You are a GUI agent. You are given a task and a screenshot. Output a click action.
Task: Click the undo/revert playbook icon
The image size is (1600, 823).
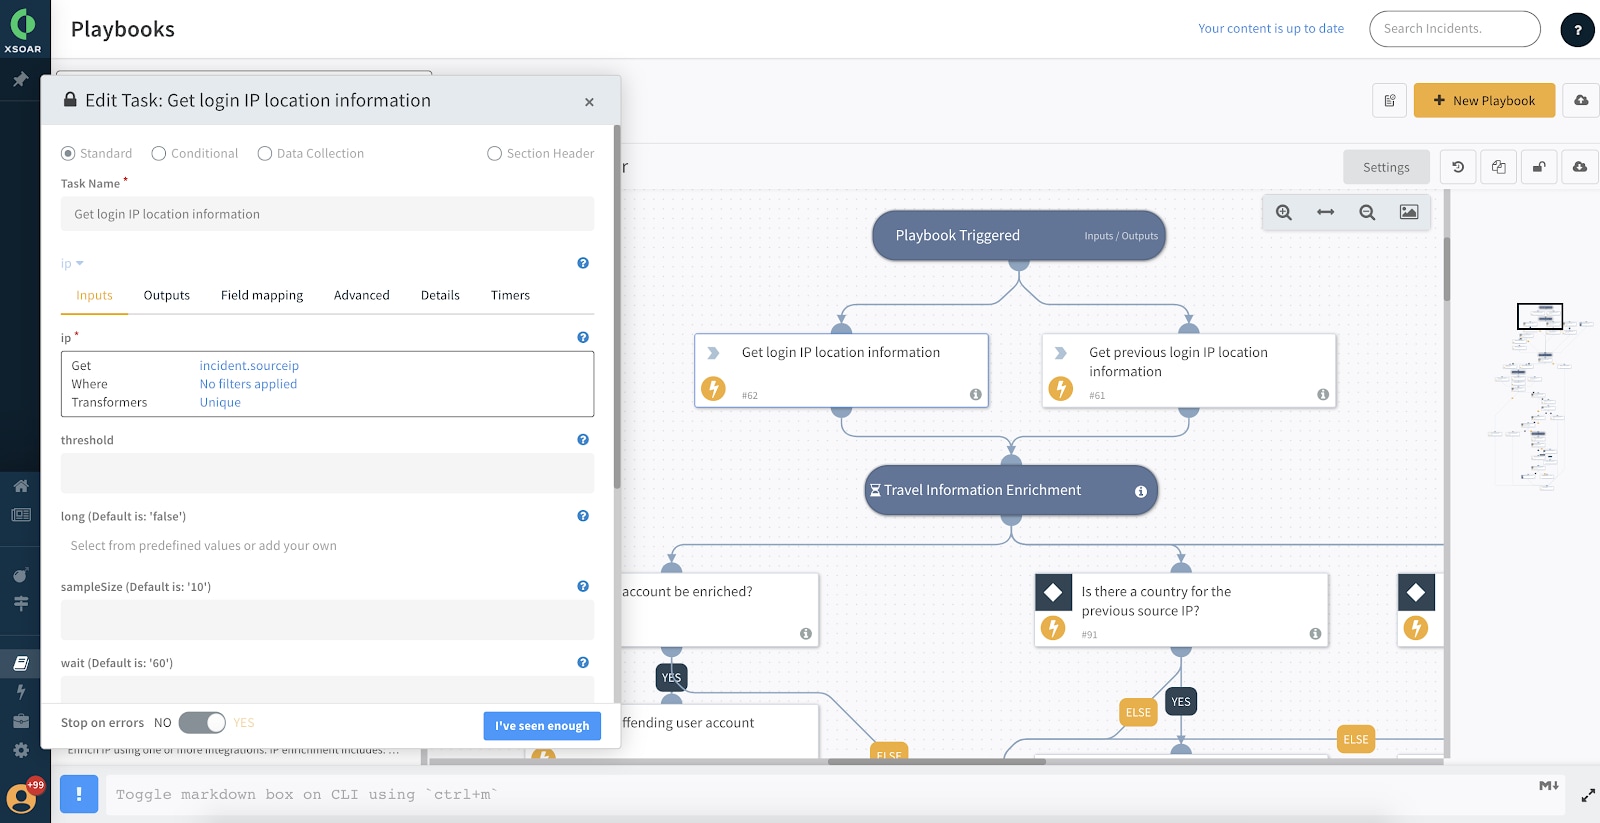[1458, 167]
